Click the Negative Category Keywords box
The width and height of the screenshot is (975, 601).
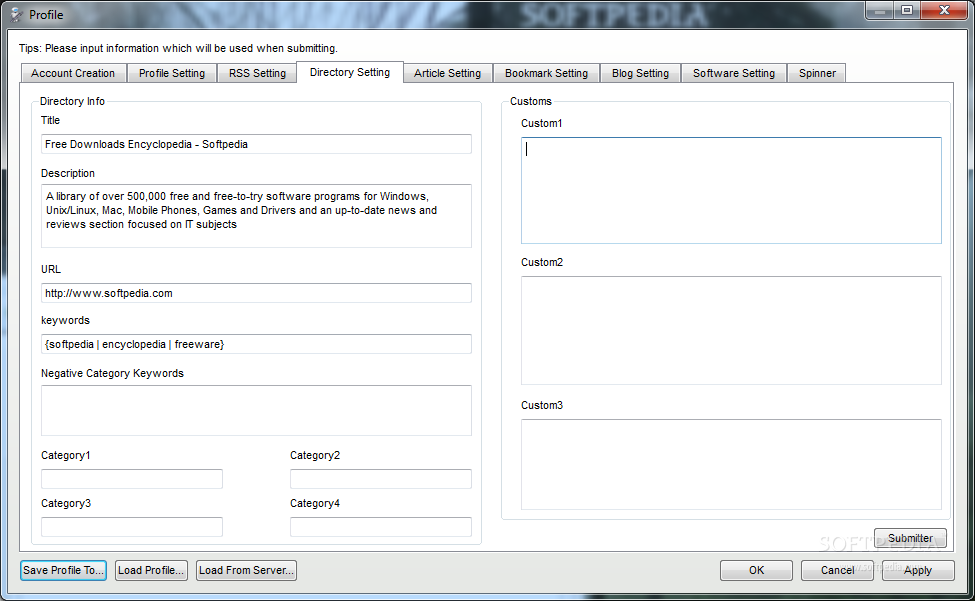pos(256,410)
